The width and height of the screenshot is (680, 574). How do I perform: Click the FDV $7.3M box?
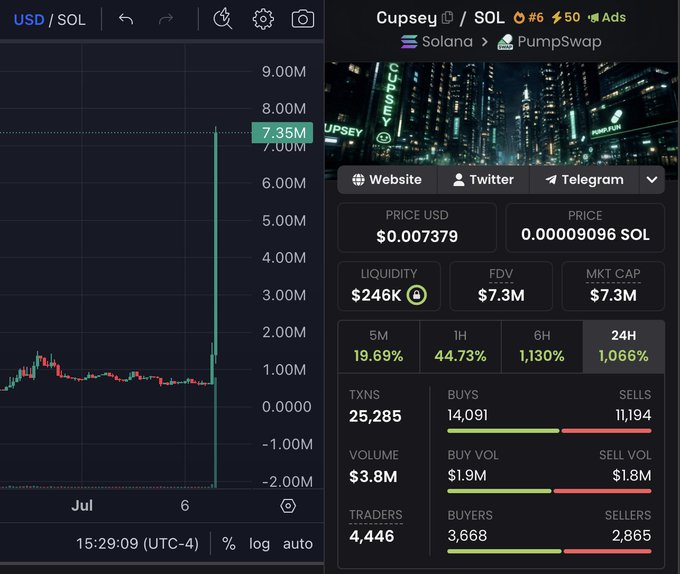[x=501, y=286]
